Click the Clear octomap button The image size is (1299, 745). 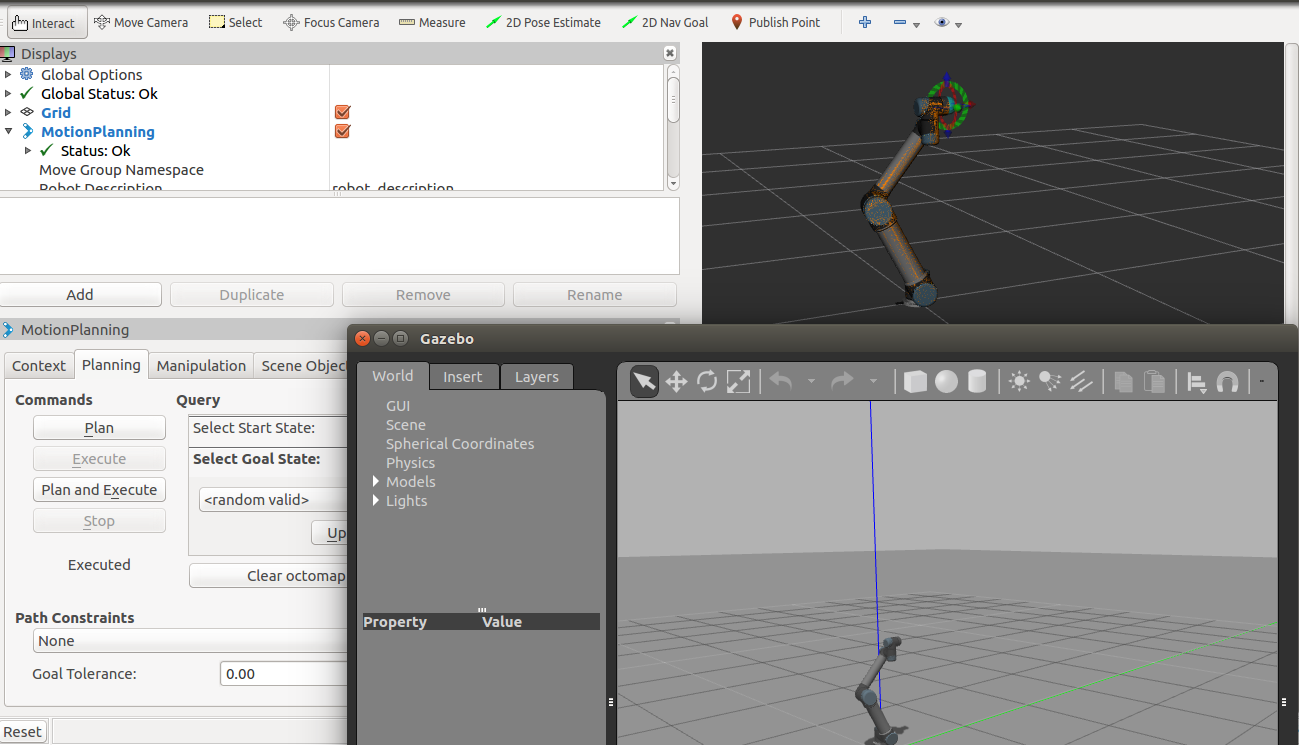tap(268, 576)
